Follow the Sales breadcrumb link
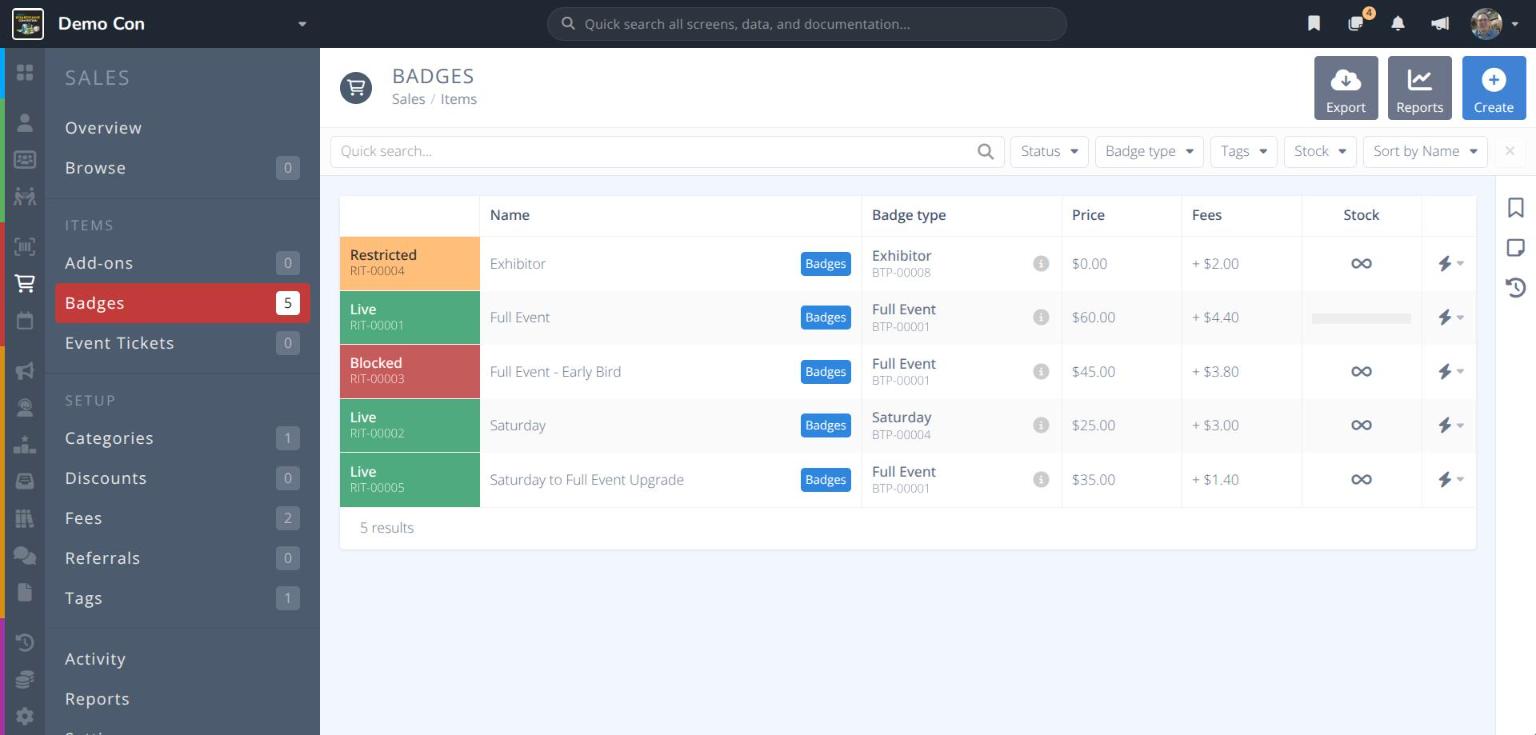This screenshot has width=1536, height=735. tap(408, 99)
